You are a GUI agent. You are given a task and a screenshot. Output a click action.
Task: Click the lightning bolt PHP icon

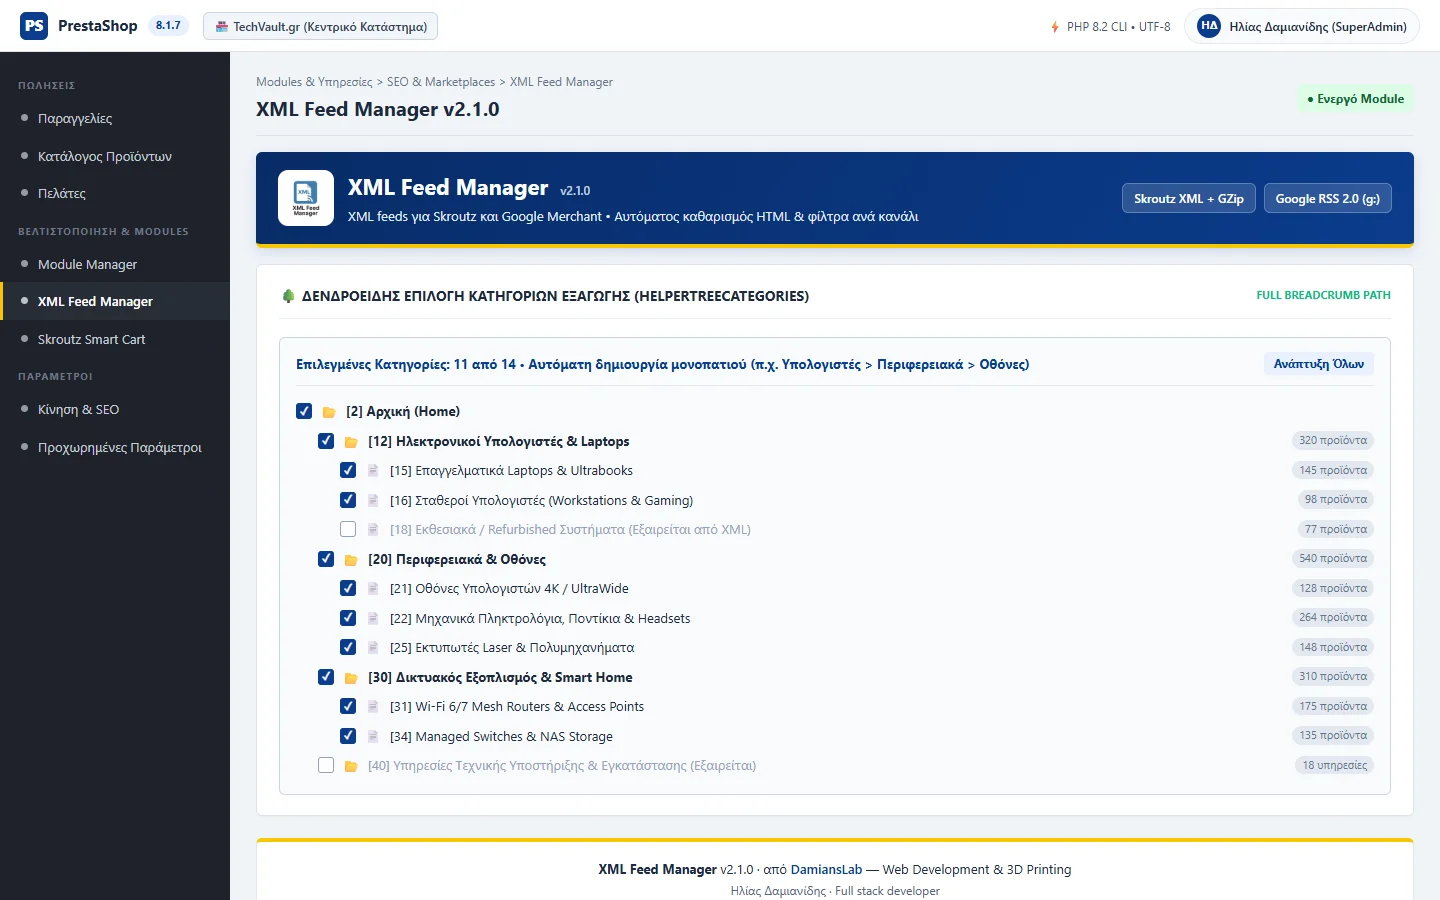coord(1055,27)
